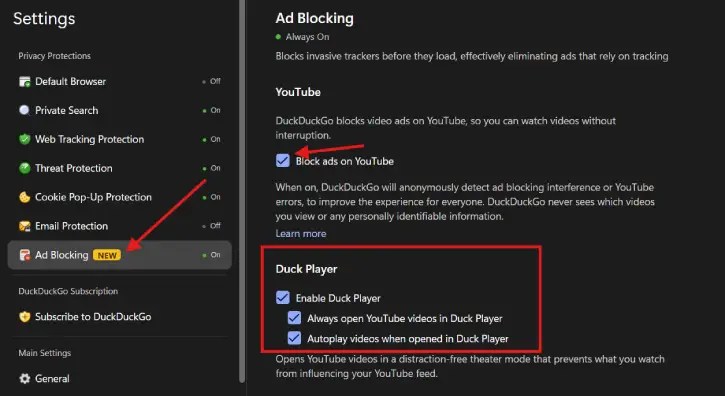Click the General gear icon
This screenshot has height=396, width=725.
pos(25,378)
